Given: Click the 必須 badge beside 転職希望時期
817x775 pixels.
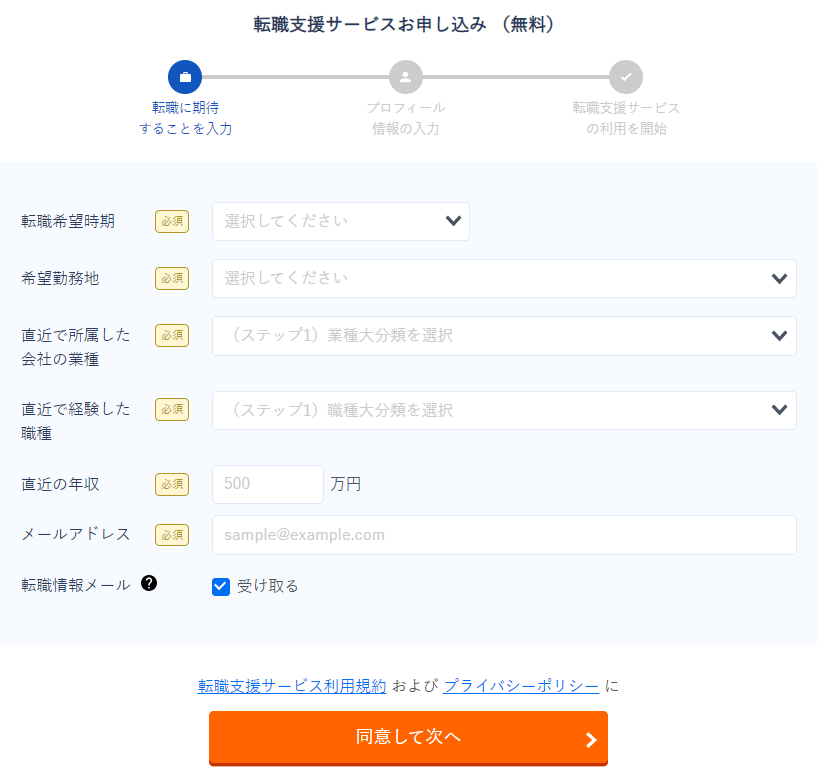Looking at the screenshot, I should pos(171,221).
